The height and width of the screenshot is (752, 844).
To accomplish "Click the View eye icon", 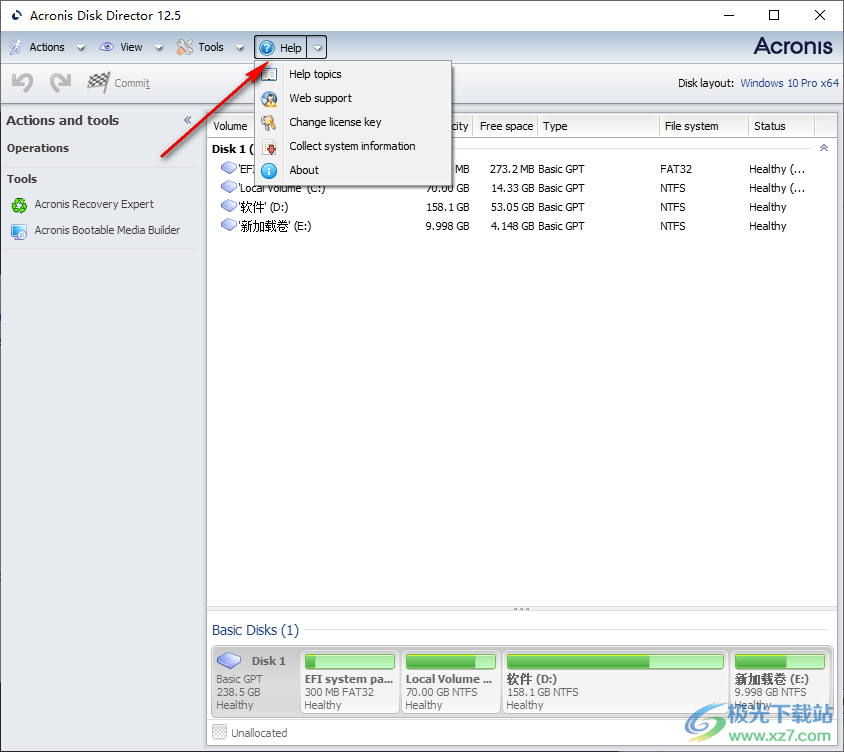I will point(107,47).
